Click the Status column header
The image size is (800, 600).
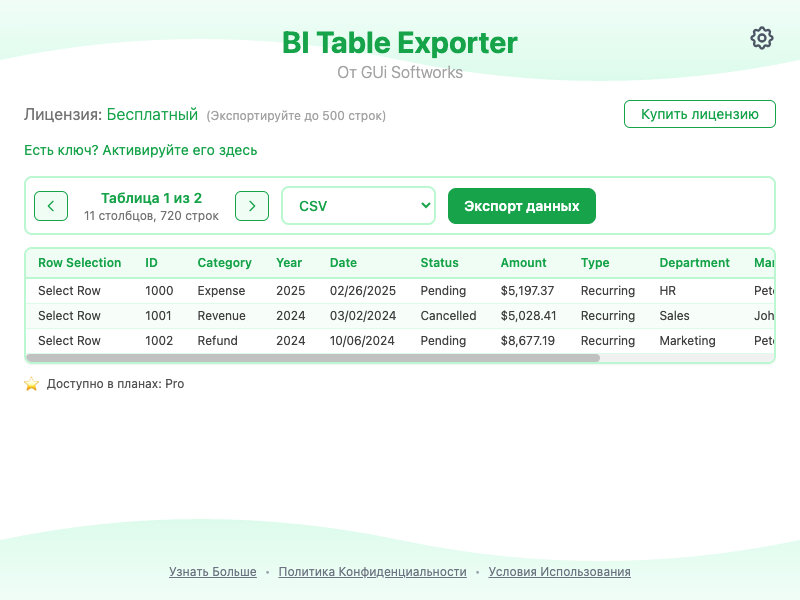click(x=439, y=263)
